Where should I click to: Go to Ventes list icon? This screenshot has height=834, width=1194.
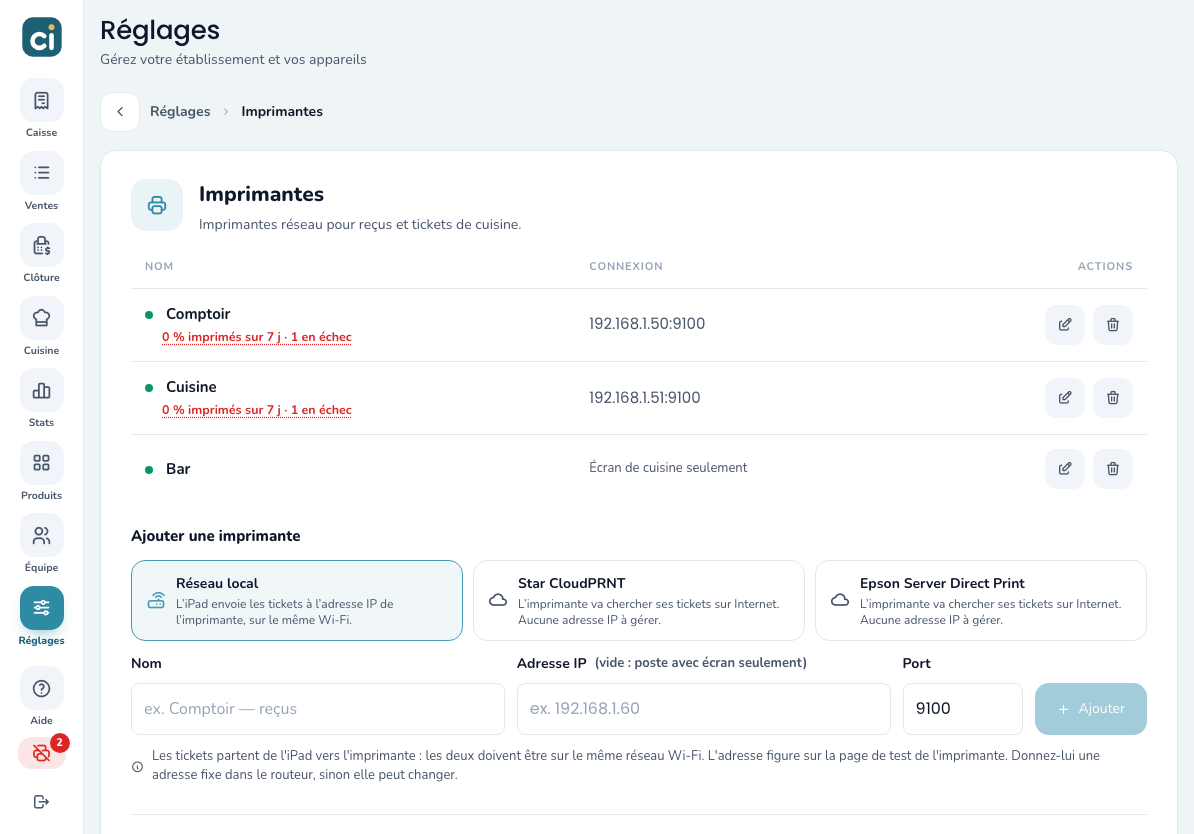41,173
